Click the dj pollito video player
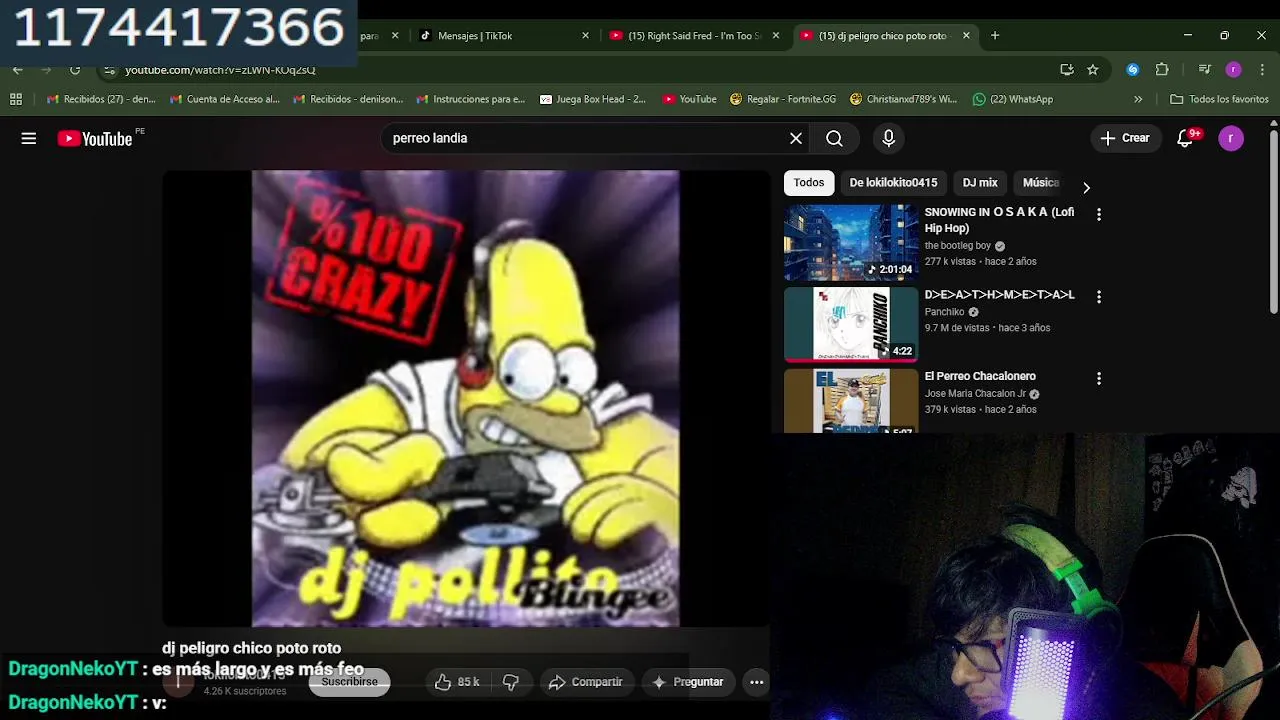 [x=466, y=399]
